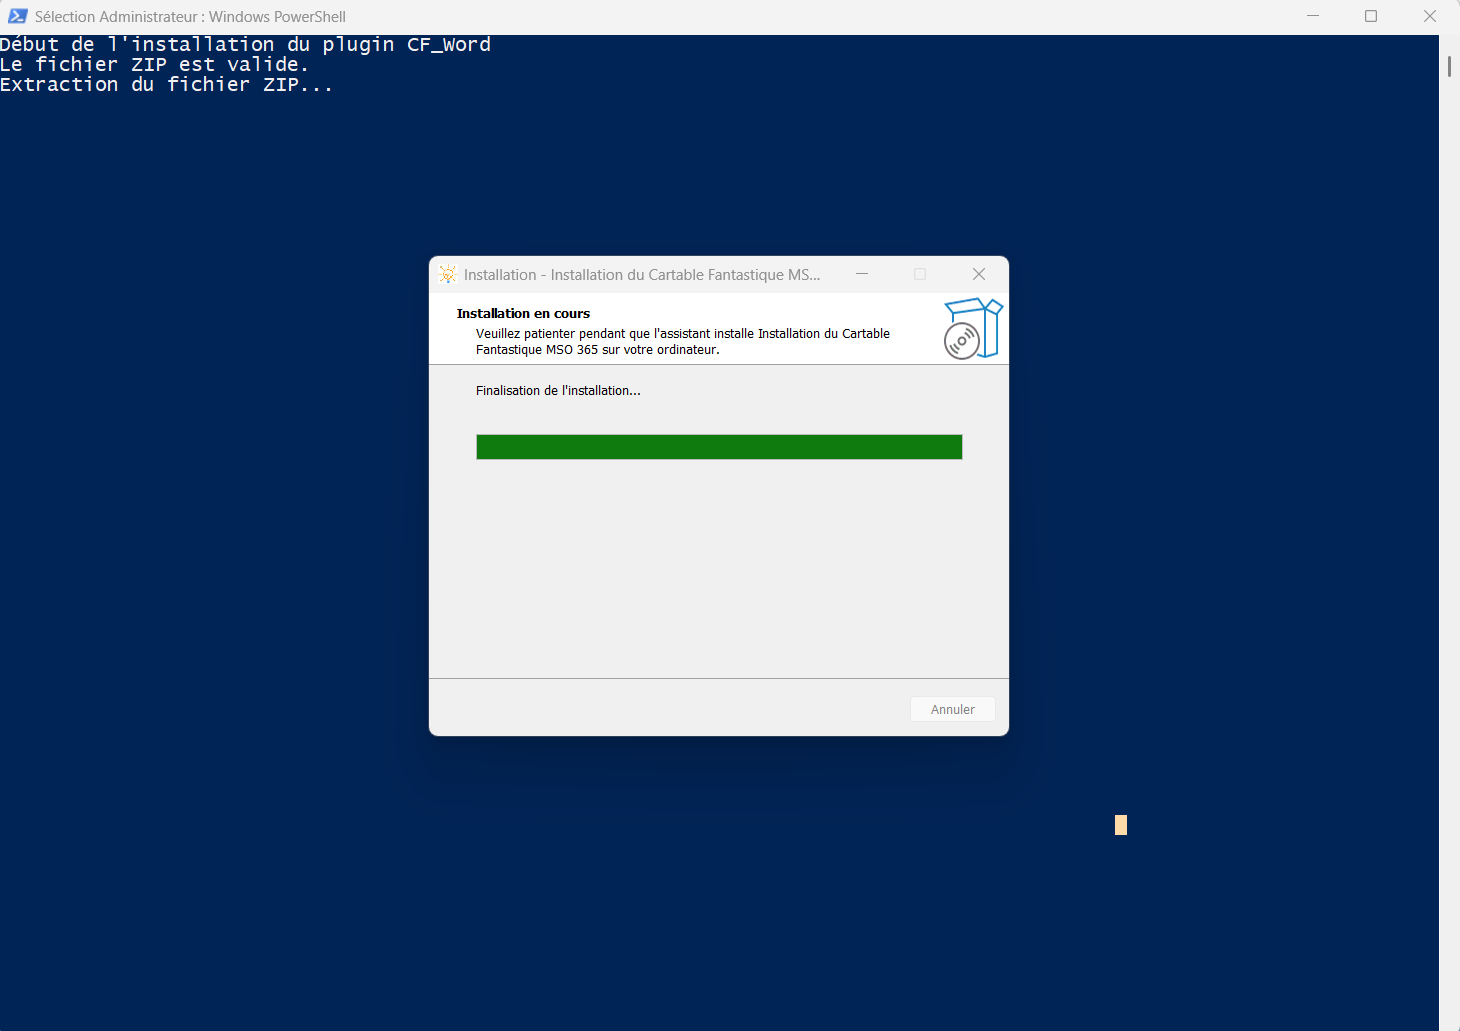
Task: Click the "Veuillez patienter" description text
Action: click(683, 342)
